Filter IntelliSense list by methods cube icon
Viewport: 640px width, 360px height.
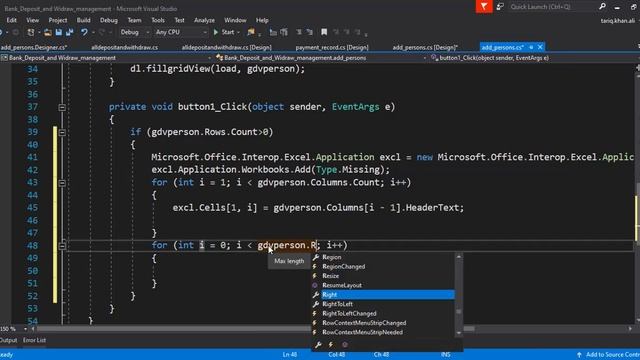[x=345, y=345]
